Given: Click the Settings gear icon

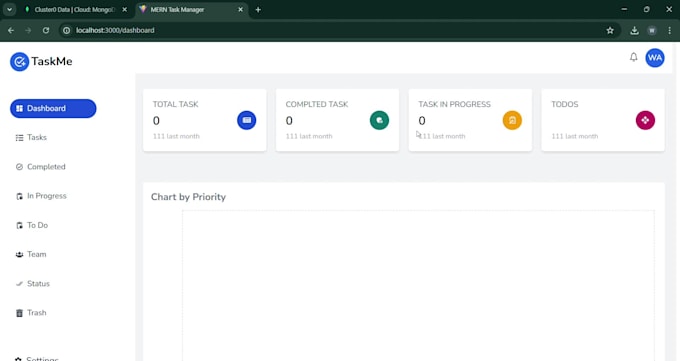Looking at the screenshot, I should click(x=18, y=359).
